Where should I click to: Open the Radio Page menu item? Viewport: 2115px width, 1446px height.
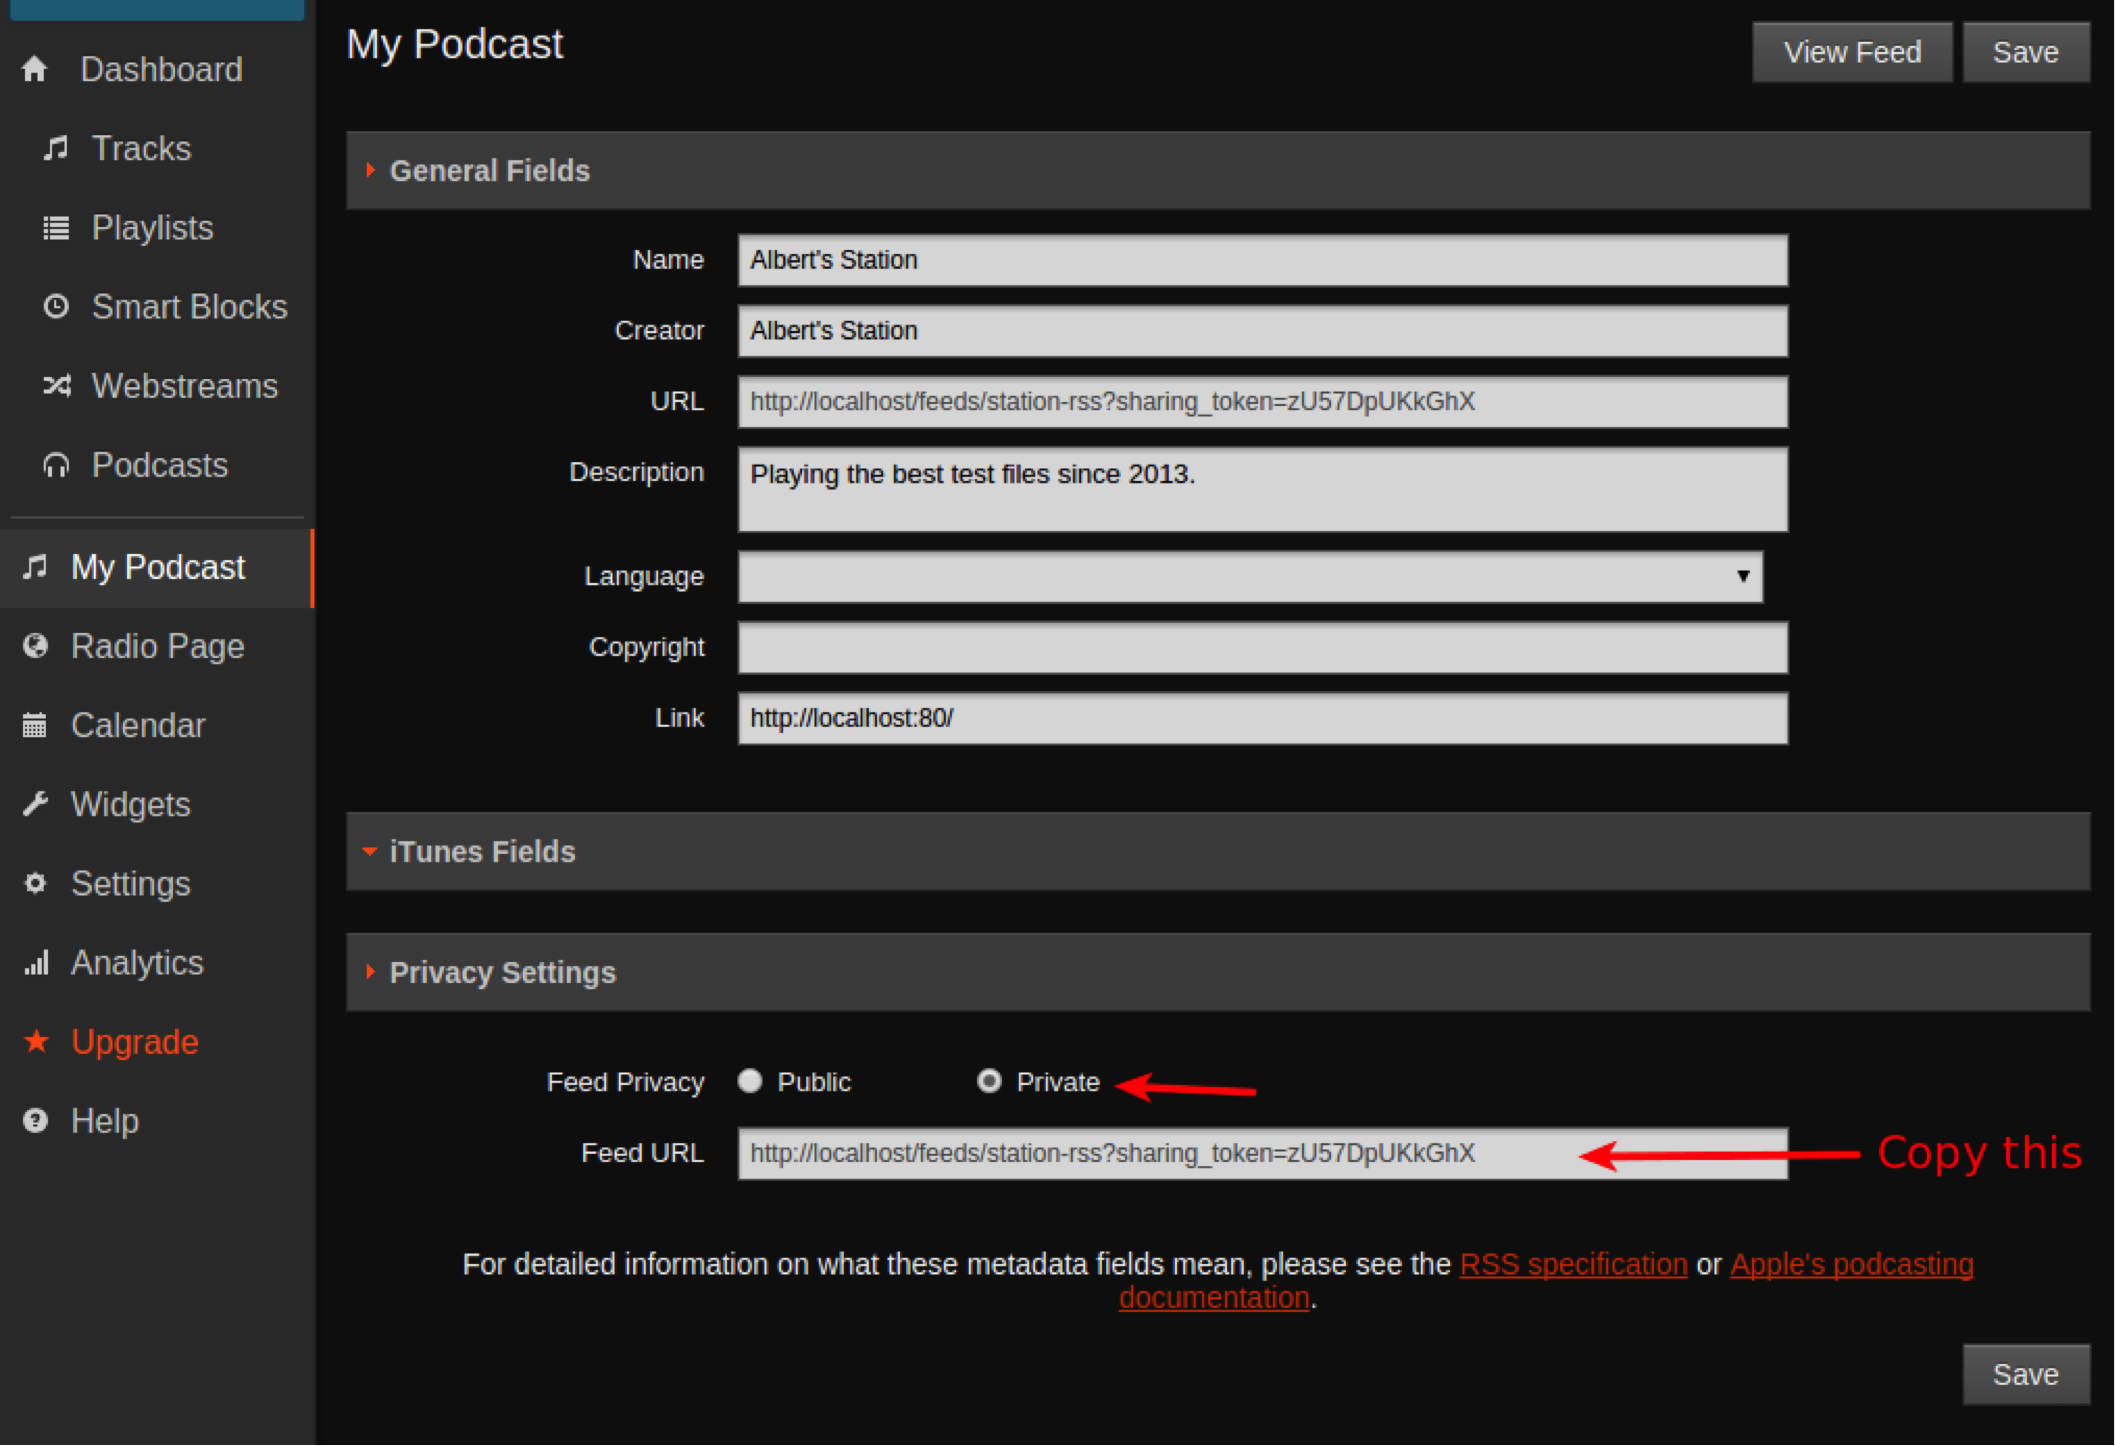click(157, 647)
